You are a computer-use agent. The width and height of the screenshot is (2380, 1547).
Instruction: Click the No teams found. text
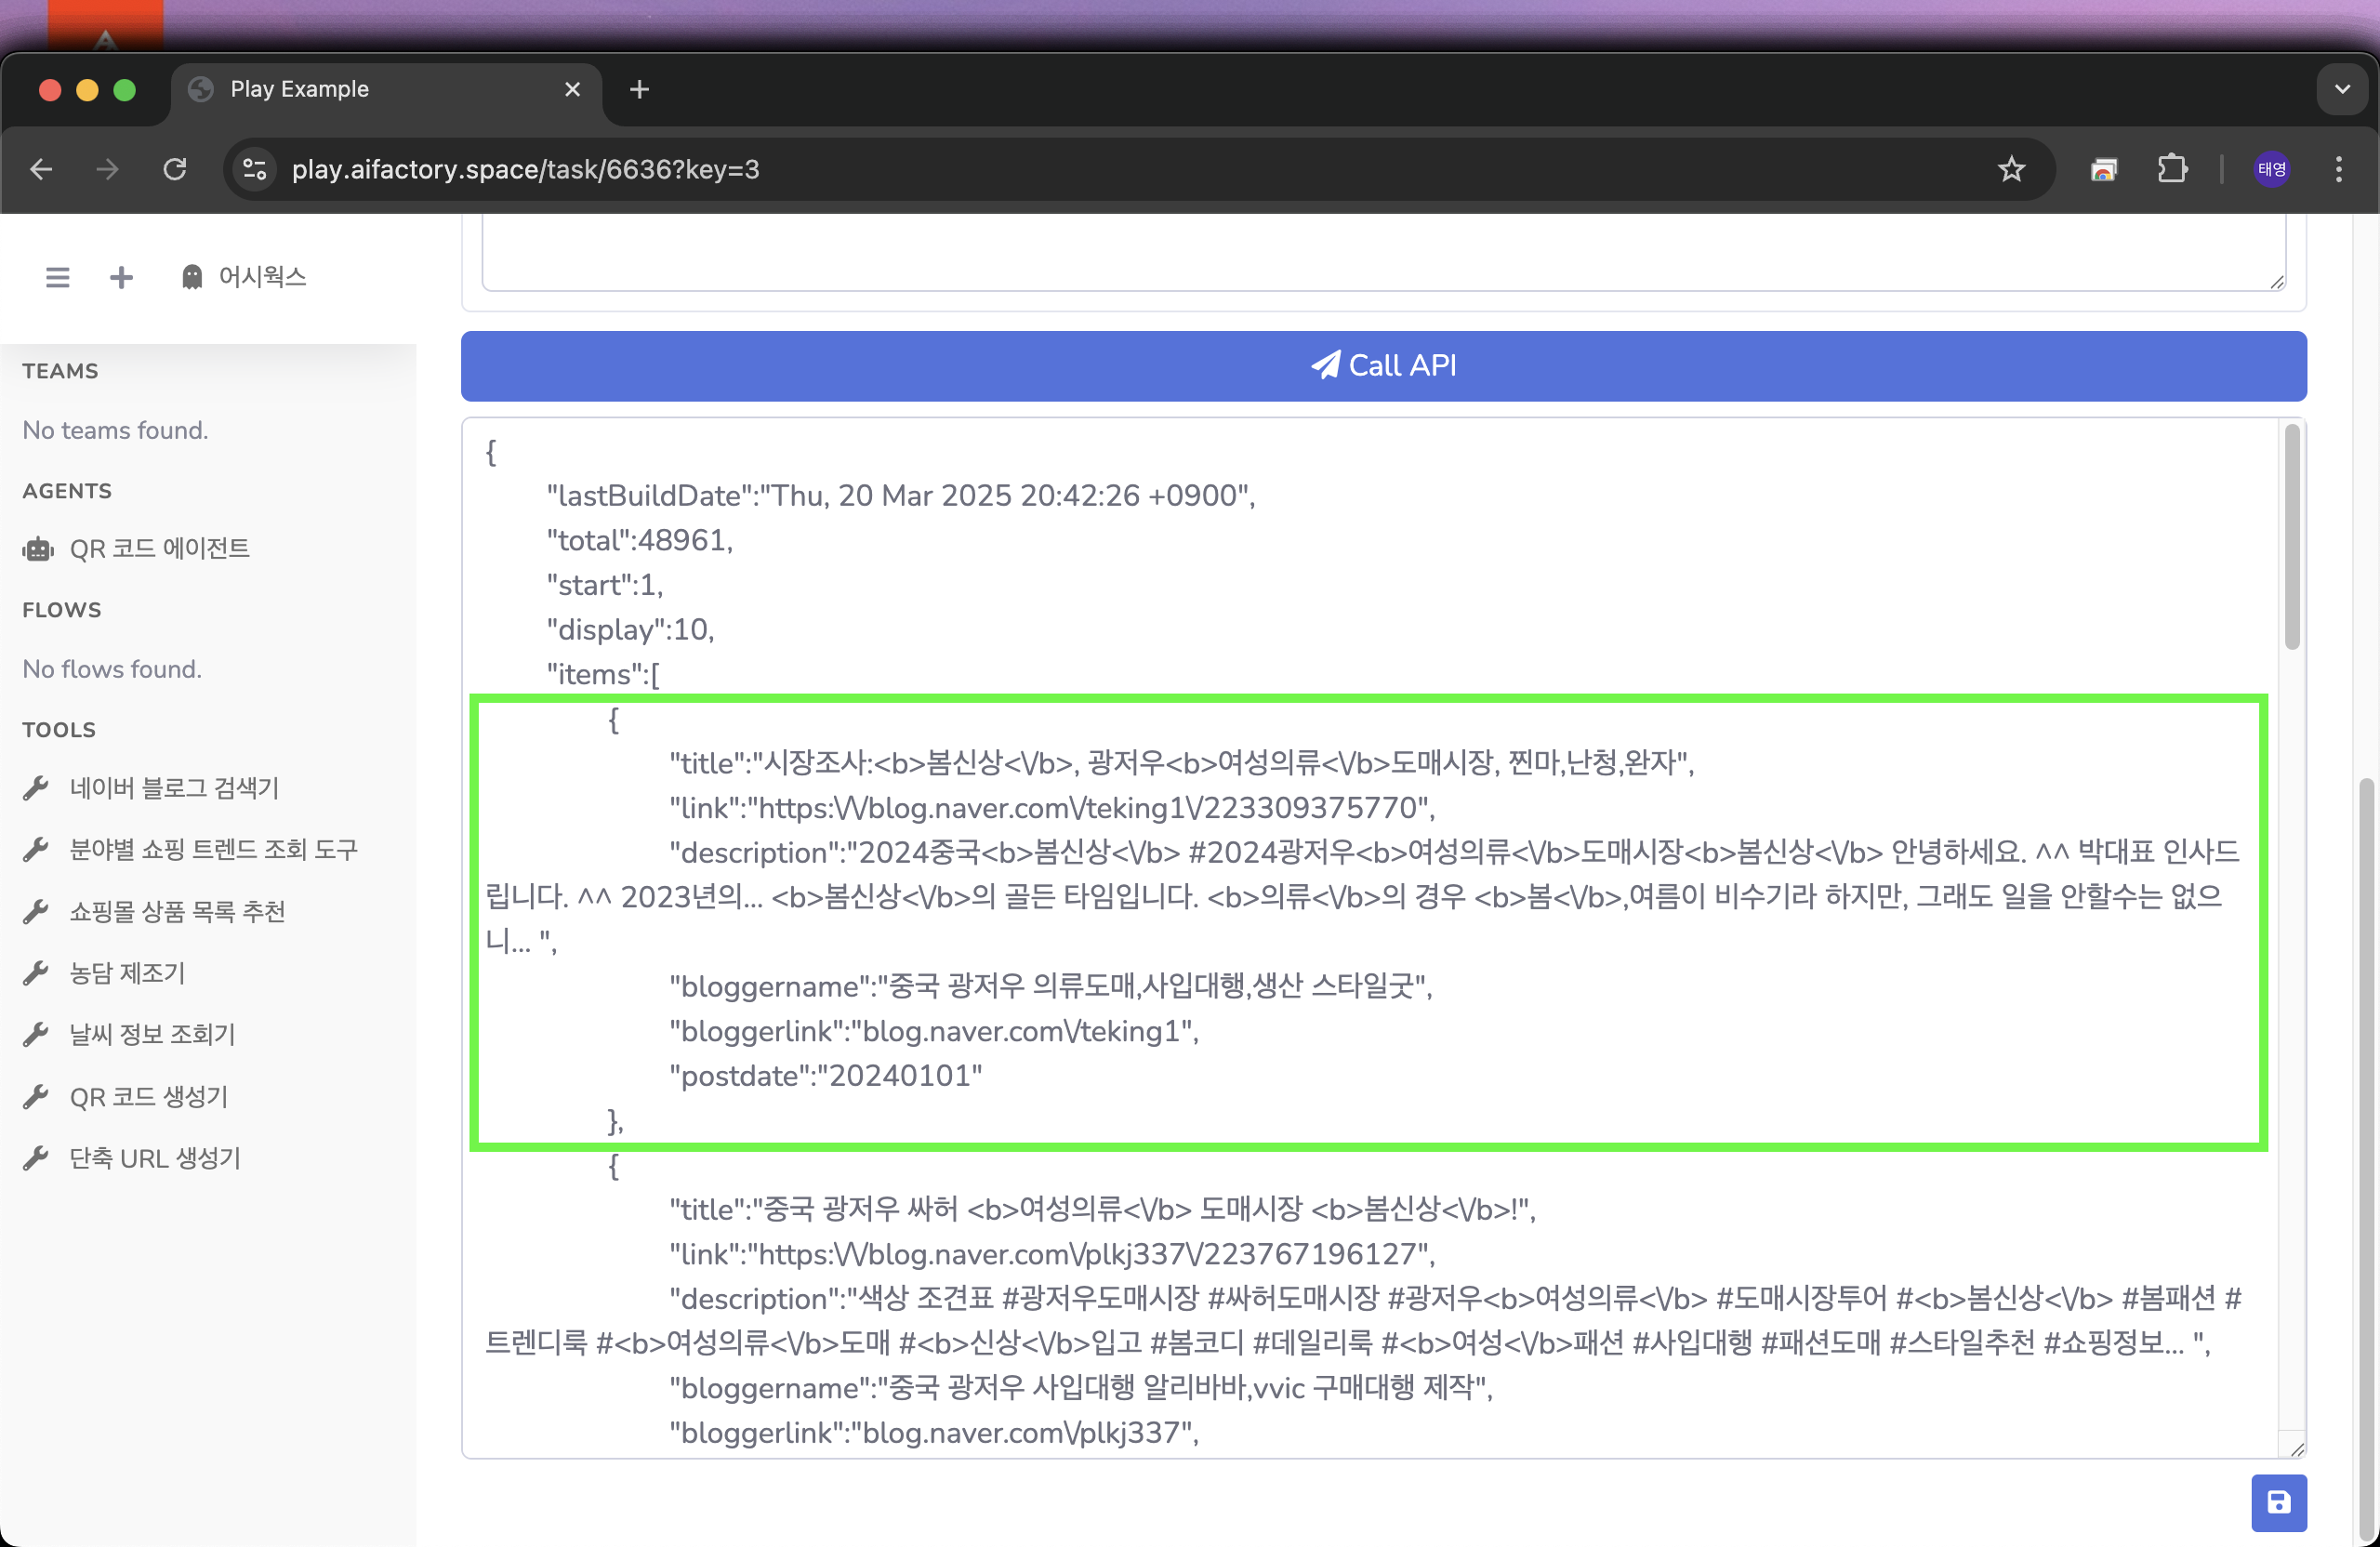tap(115, 430)
